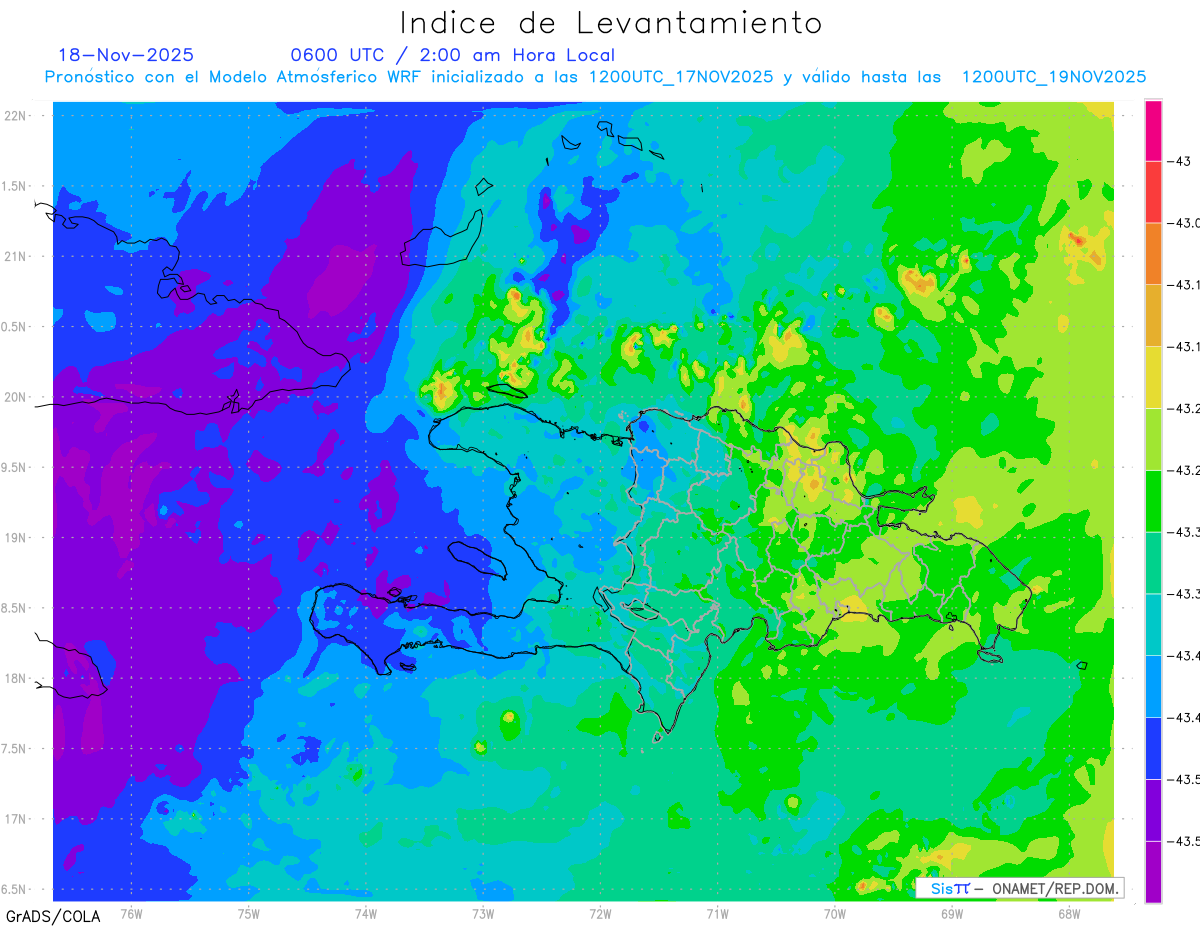Click the '76W' longitude label
This screenshot has width=1200, height=927.
click(x=131, y=914)
